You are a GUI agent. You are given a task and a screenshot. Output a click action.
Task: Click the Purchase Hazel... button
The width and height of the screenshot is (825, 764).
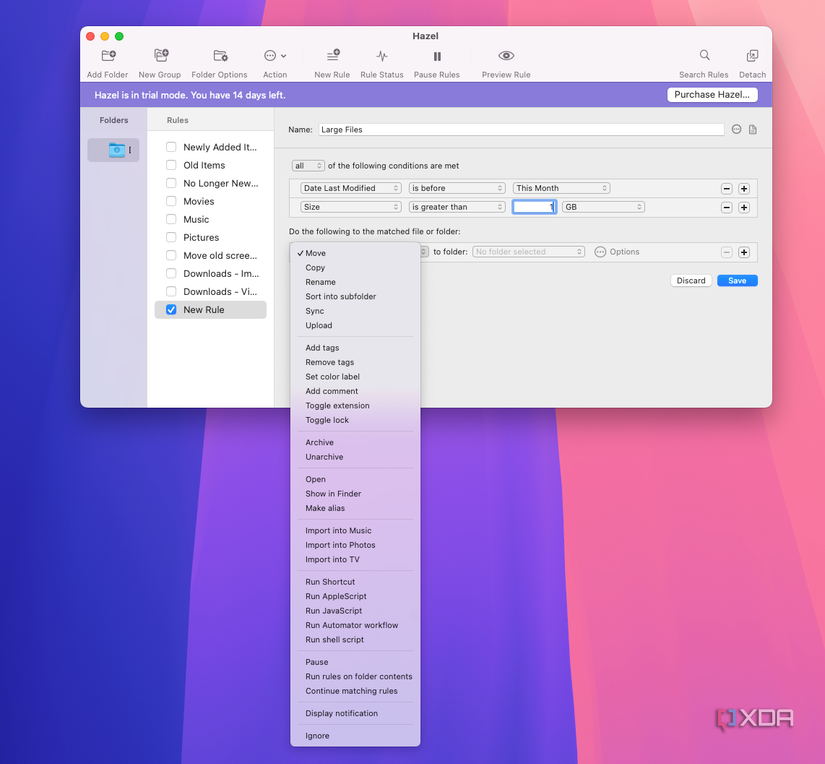tap(712, 95)
